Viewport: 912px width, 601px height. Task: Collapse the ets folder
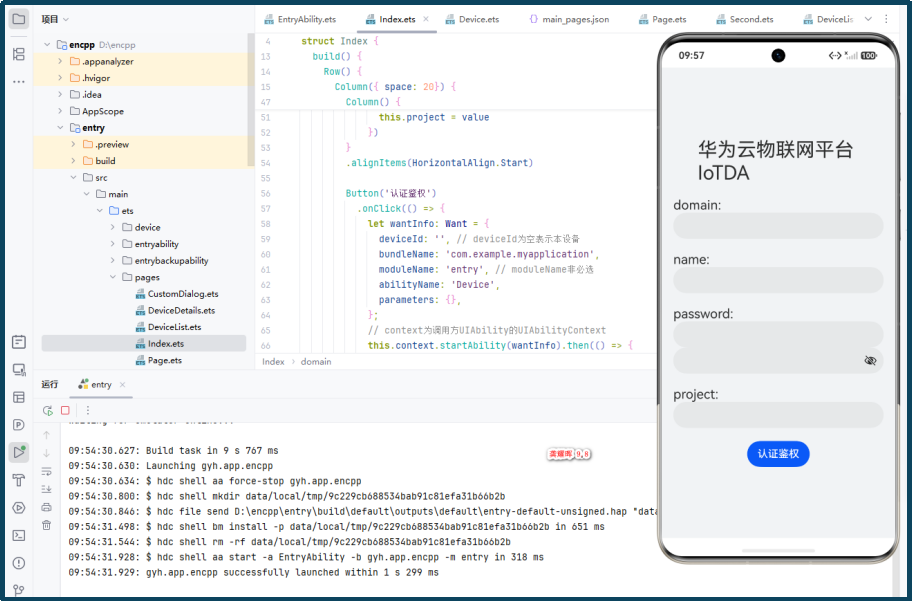[100, 211]
